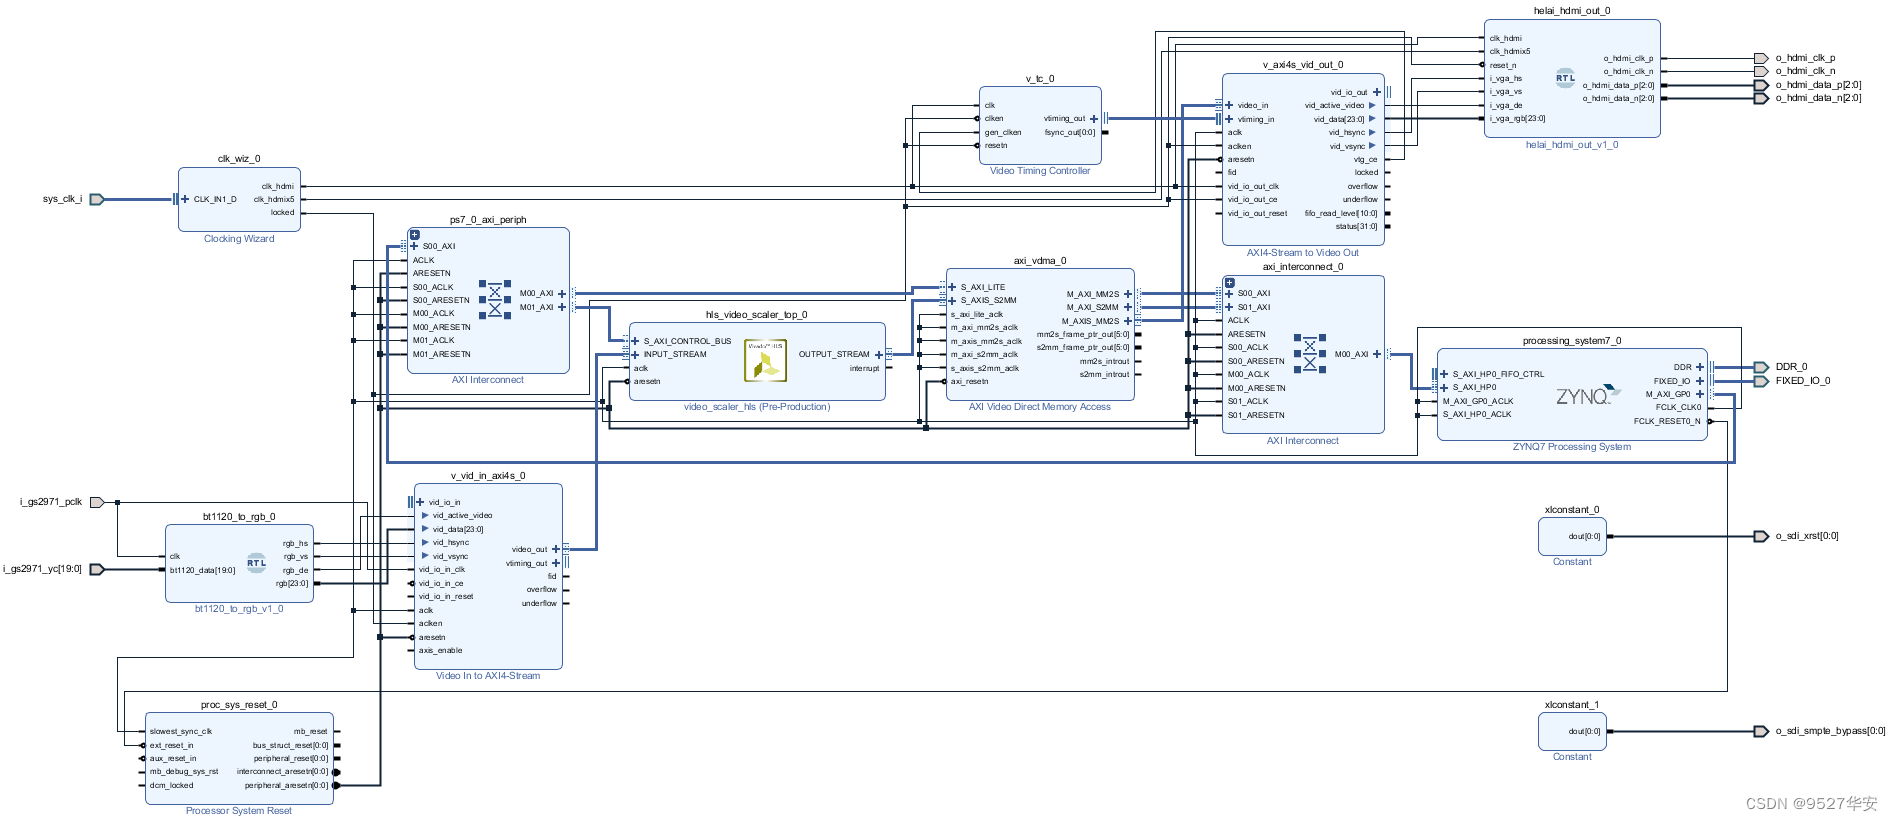The width and height of the screenshot is (1893, 821).
Task: Select the o_hdmi_data_p[2:0] output port symbol
Action: (1761, 85)
